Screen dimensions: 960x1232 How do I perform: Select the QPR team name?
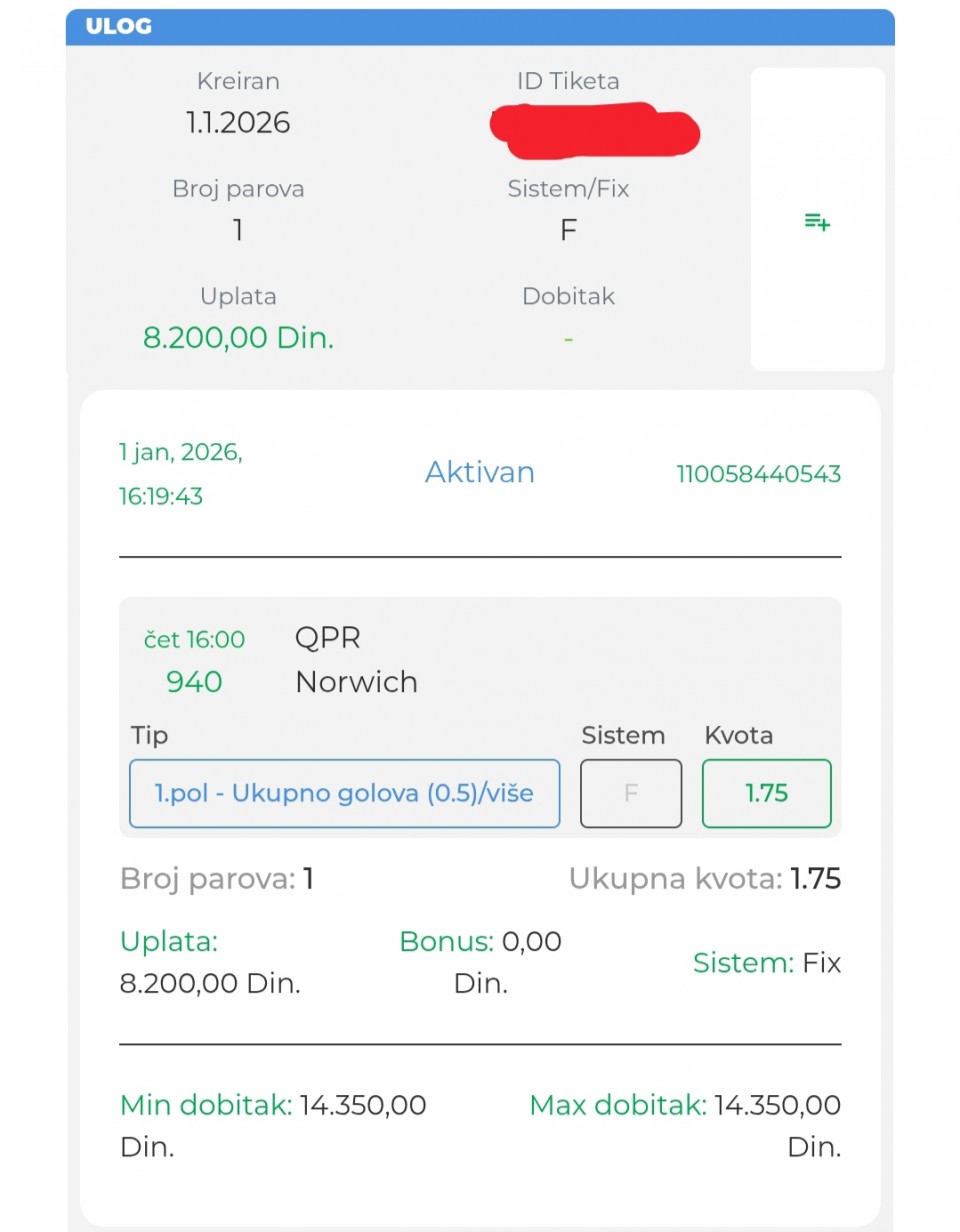point(327,638)
